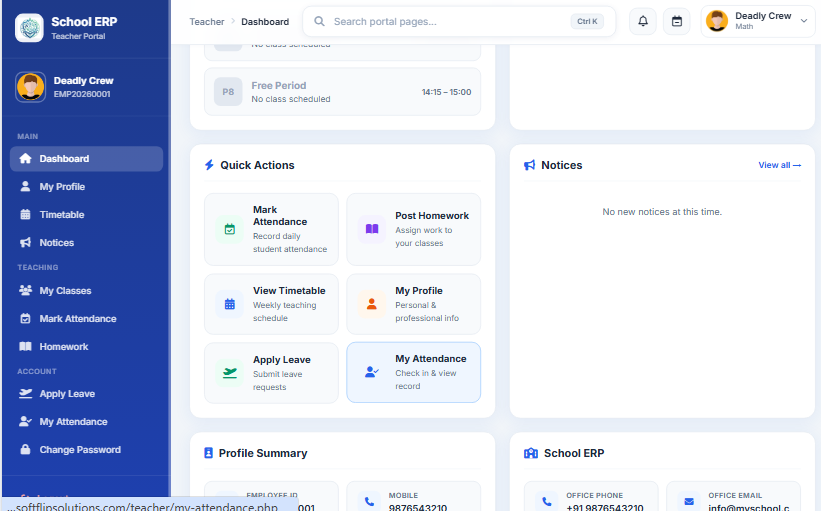Click Timetable calendar icon in sidebar

25,215
